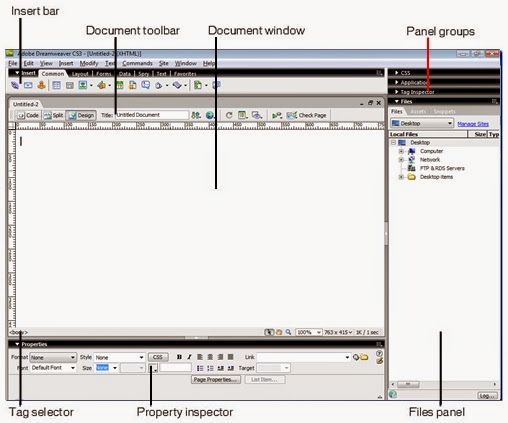Image resolution: width=508 pixels, height=423 pixels.
Task: Open the Format dropdown
Action: pos(53,357)
